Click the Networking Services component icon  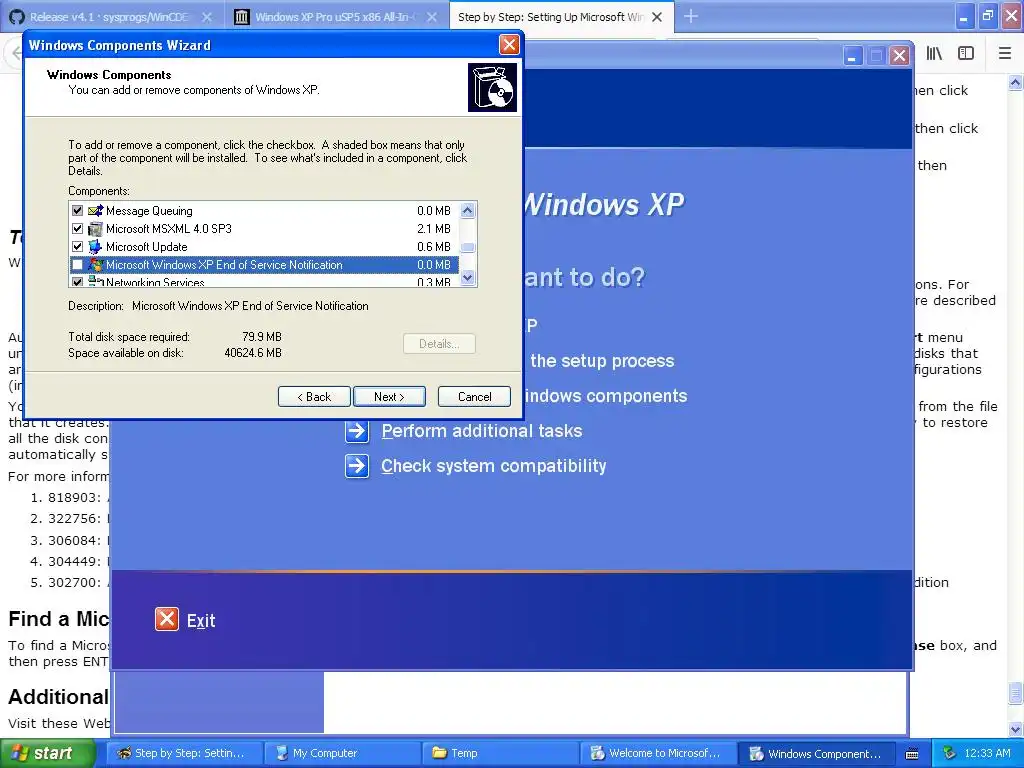[95, 281]
